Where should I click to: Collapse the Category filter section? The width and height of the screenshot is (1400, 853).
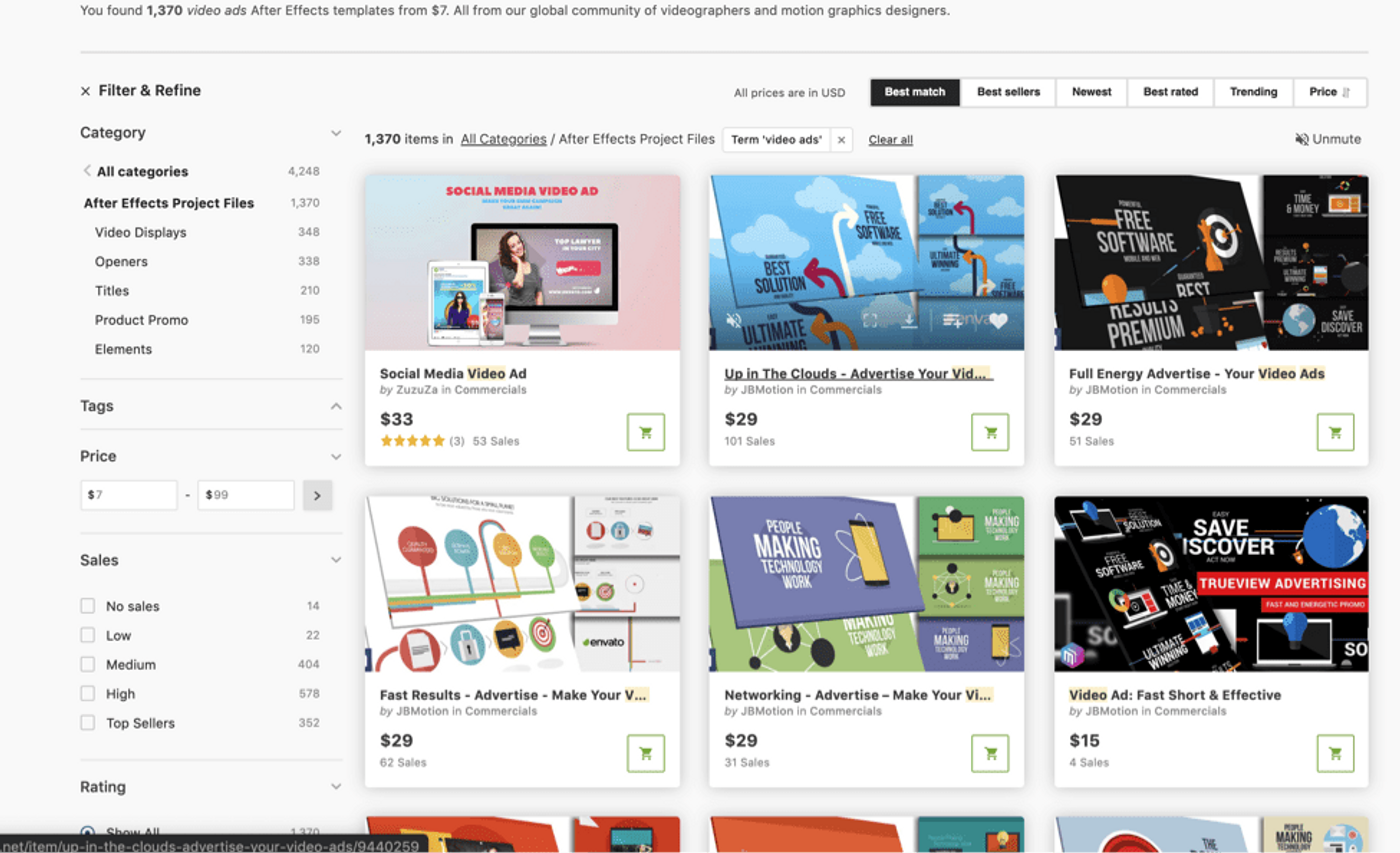[x=336, y=133]
